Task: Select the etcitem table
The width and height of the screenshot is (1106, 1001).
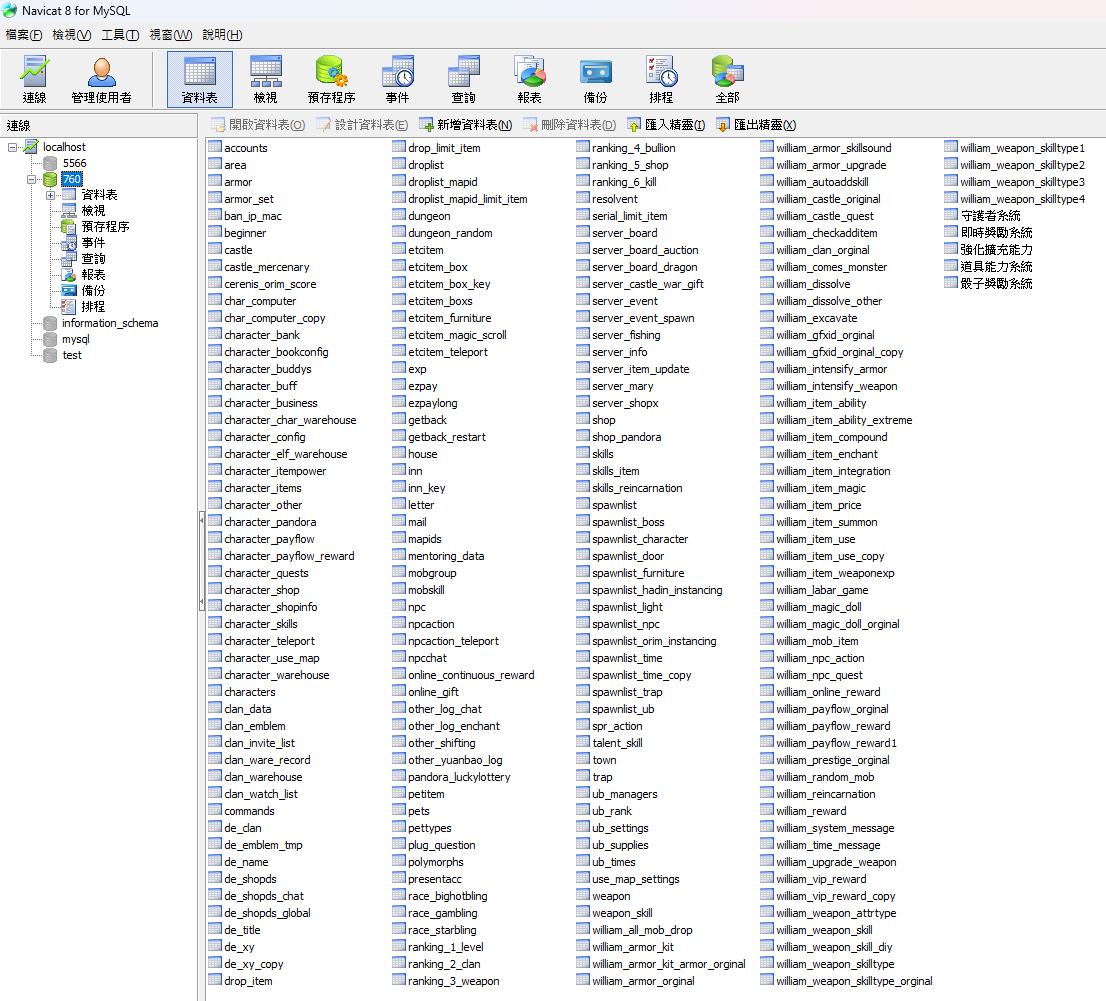Action: tap(425, 250)
